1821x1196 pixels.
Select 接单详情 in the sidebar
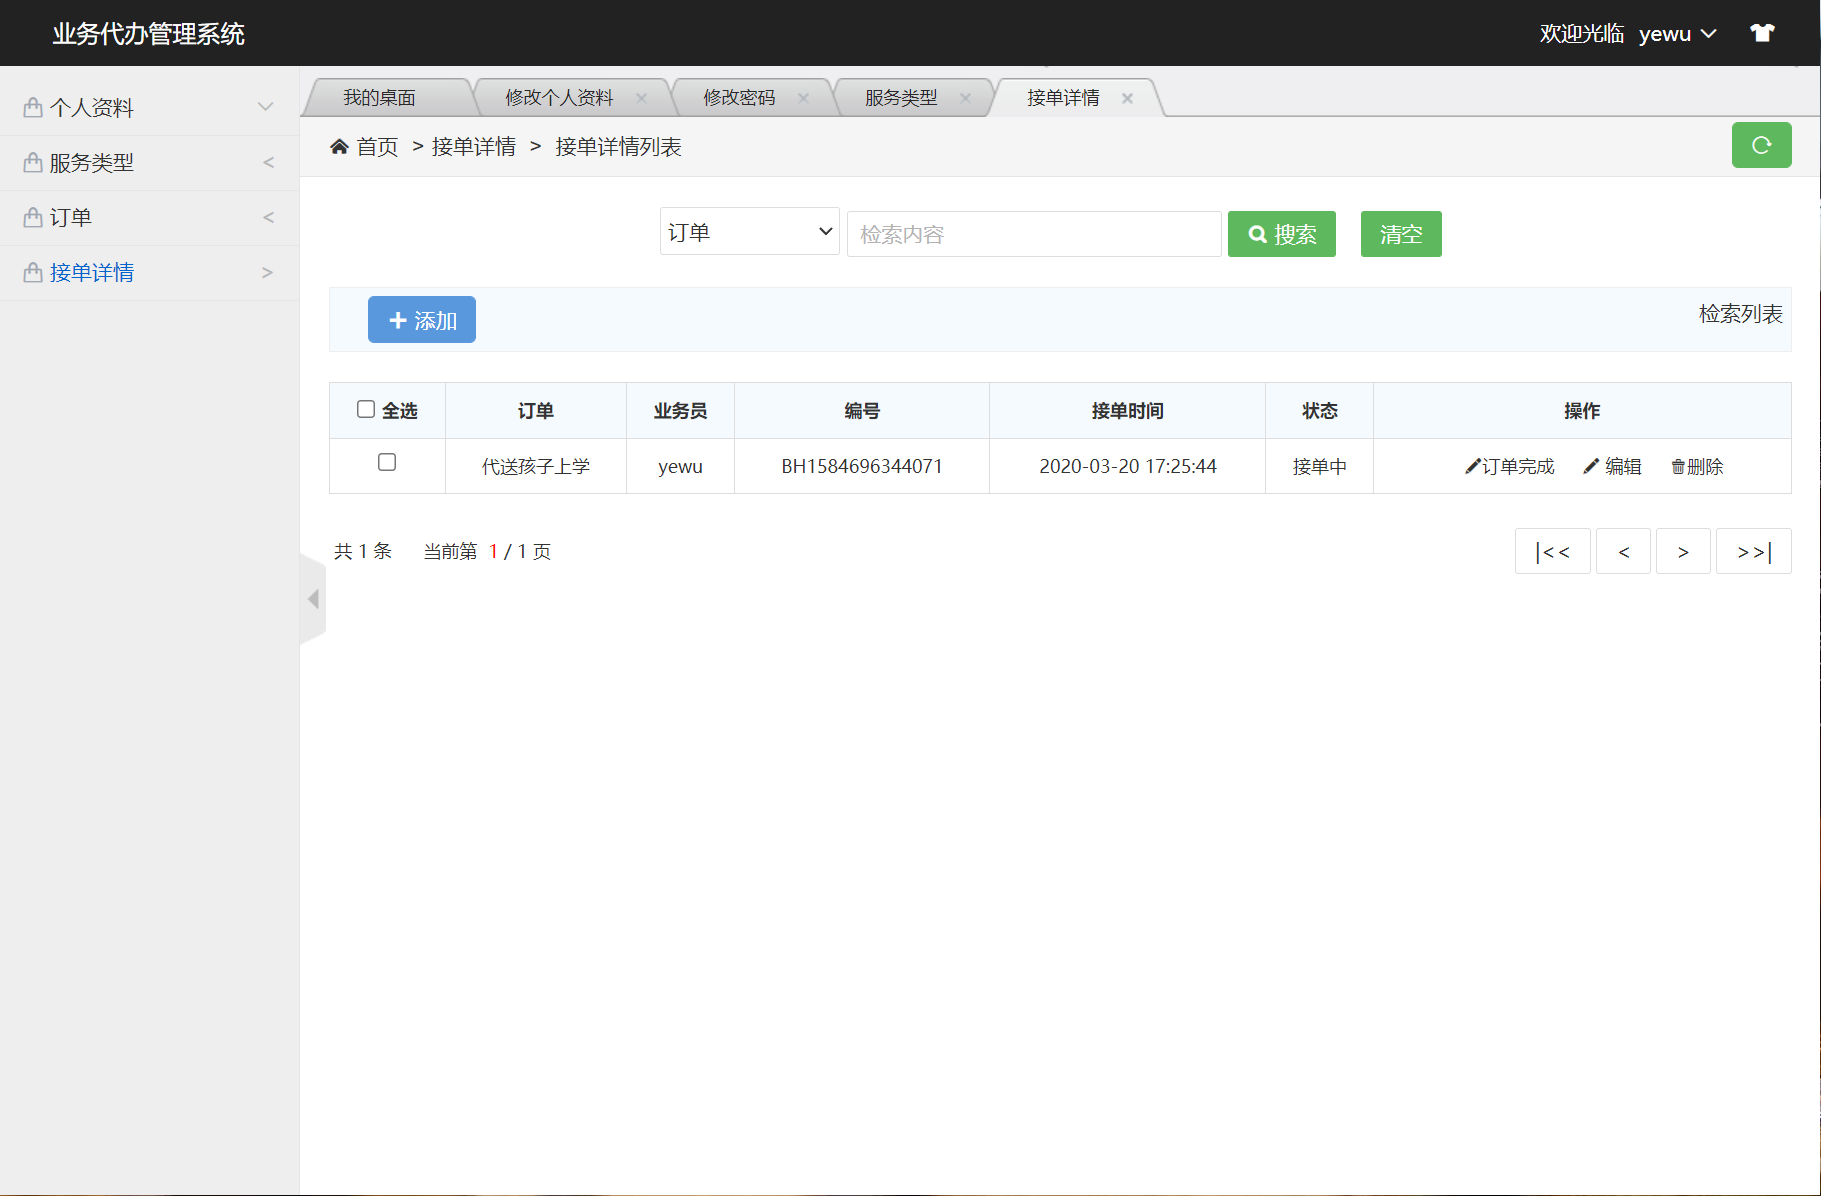tap(93, 272)
